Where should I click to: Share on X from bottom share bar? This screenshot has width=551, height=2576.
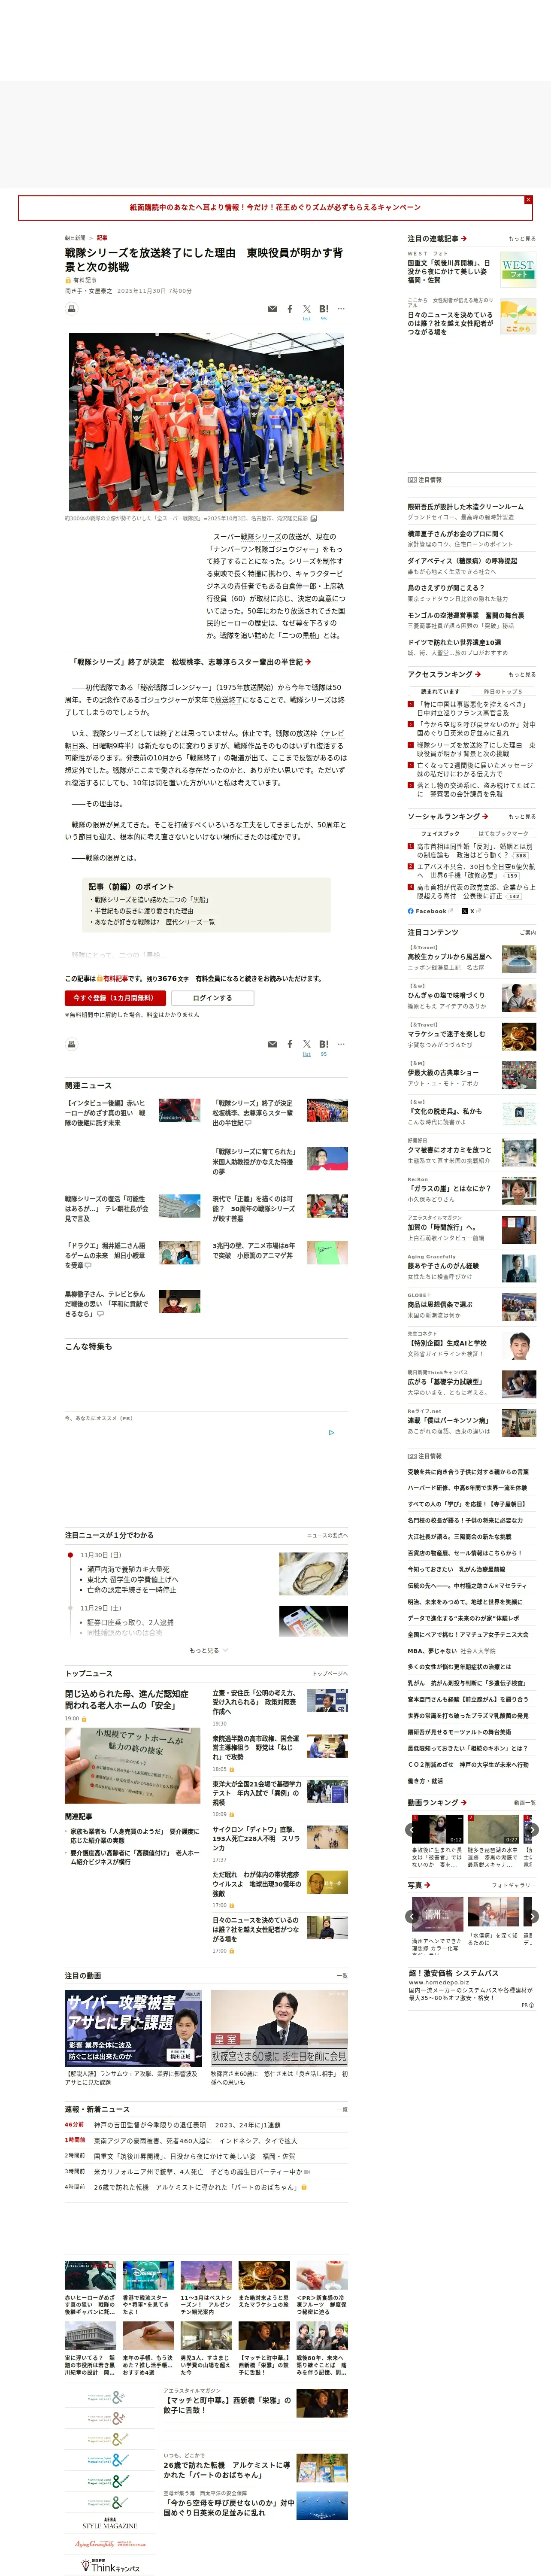tap(307, 1044)
